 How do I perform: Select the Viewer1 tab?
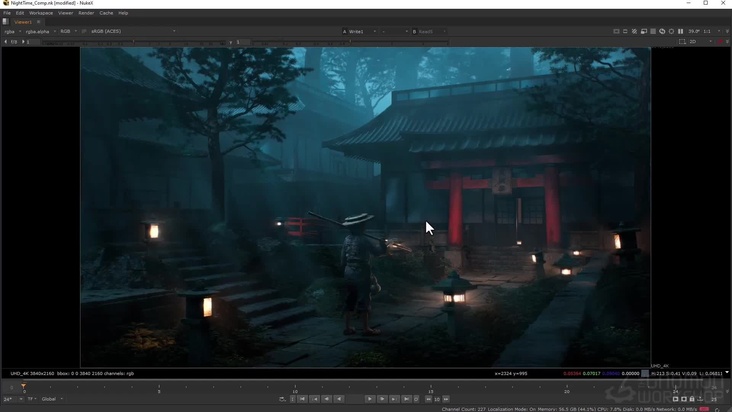coord(23,22)
